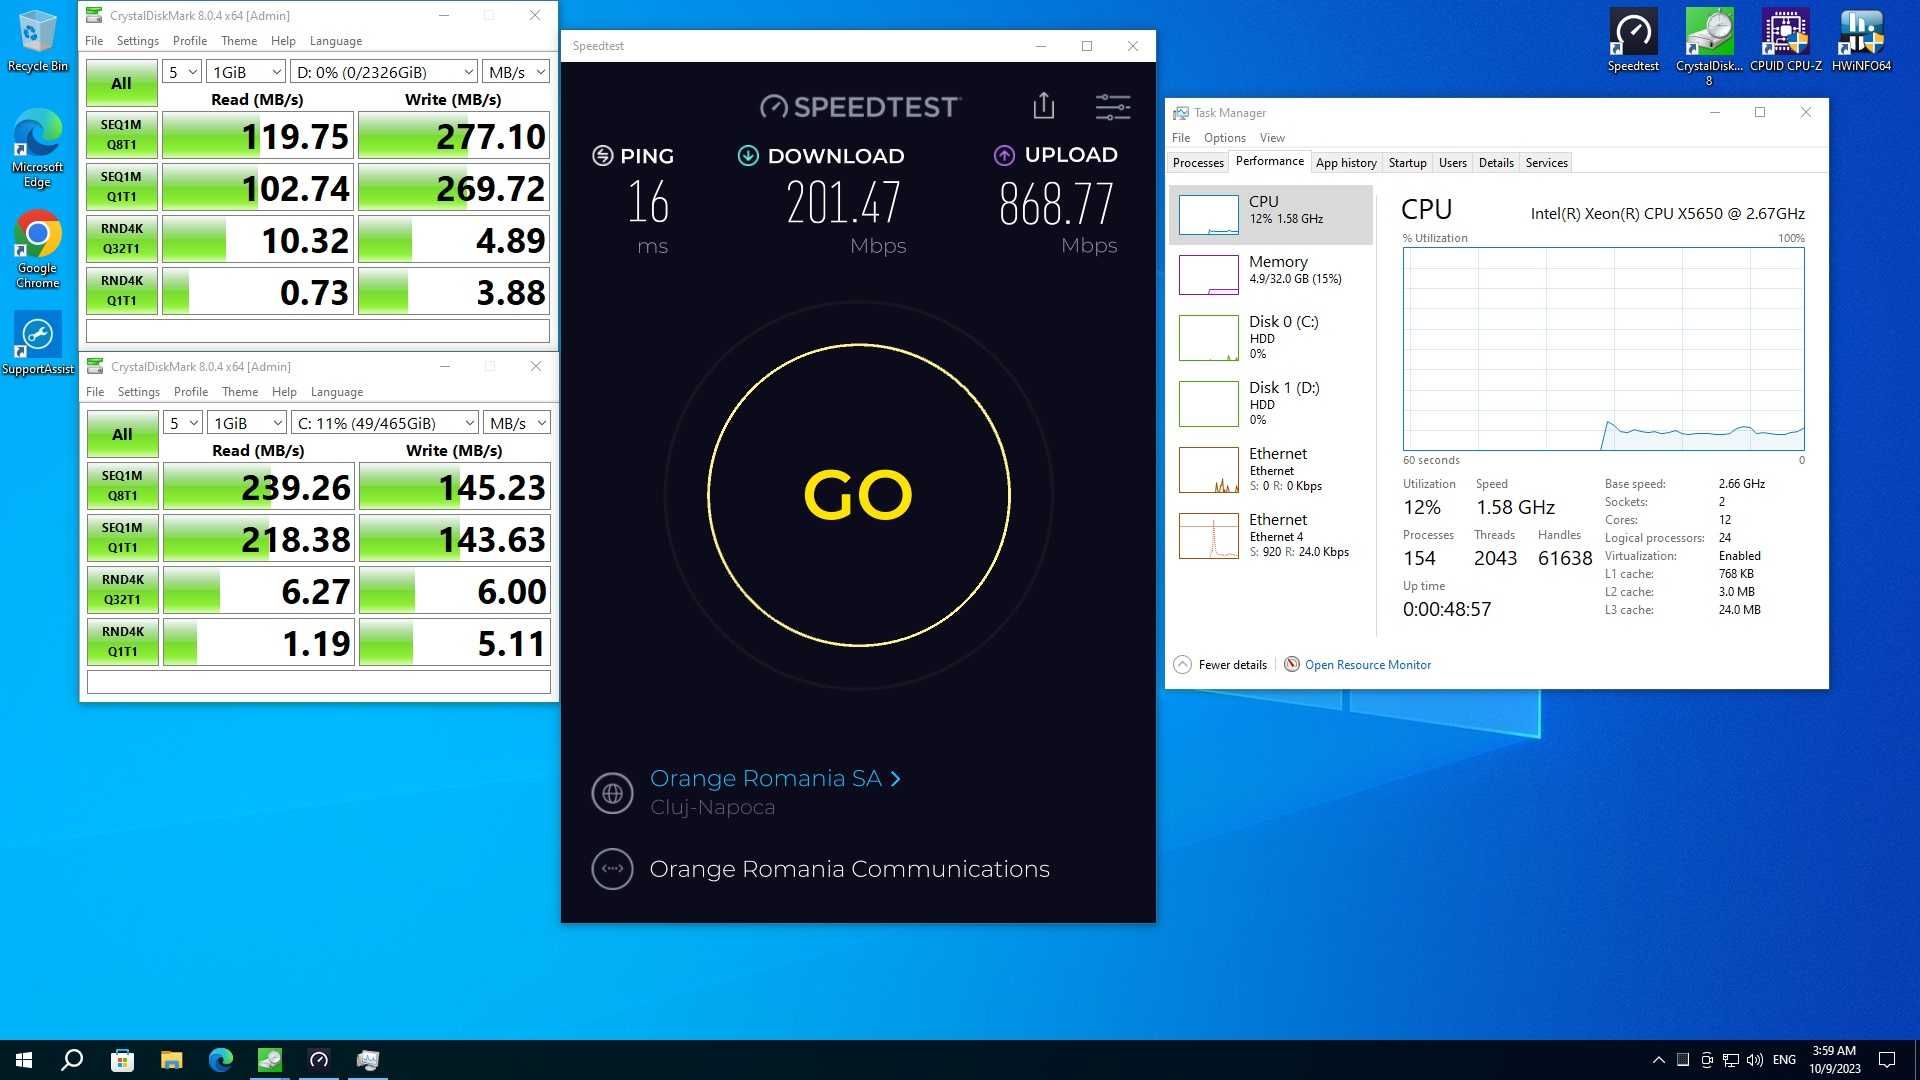The height and width of the screenshot is (1080, 1920).
Task: Click the ENG language indicator in taskbar
Action: (x=1784, y=1060)
